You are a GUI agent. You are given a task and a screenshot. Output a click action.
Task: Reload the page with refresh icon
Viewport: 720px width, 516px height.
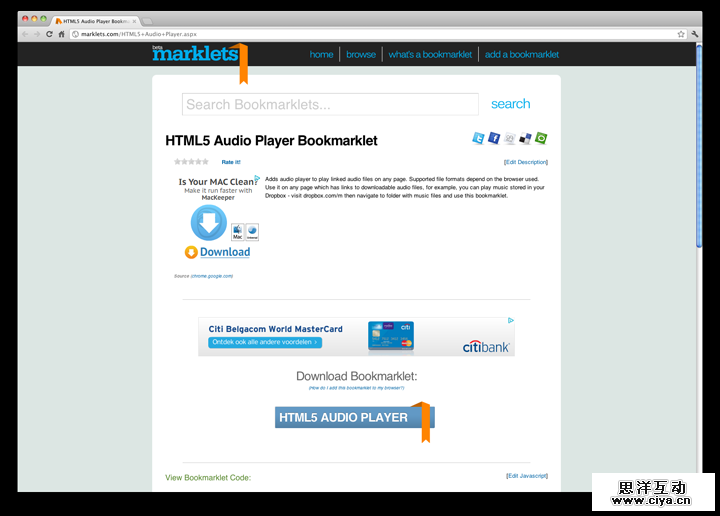[x=49, y=34]
